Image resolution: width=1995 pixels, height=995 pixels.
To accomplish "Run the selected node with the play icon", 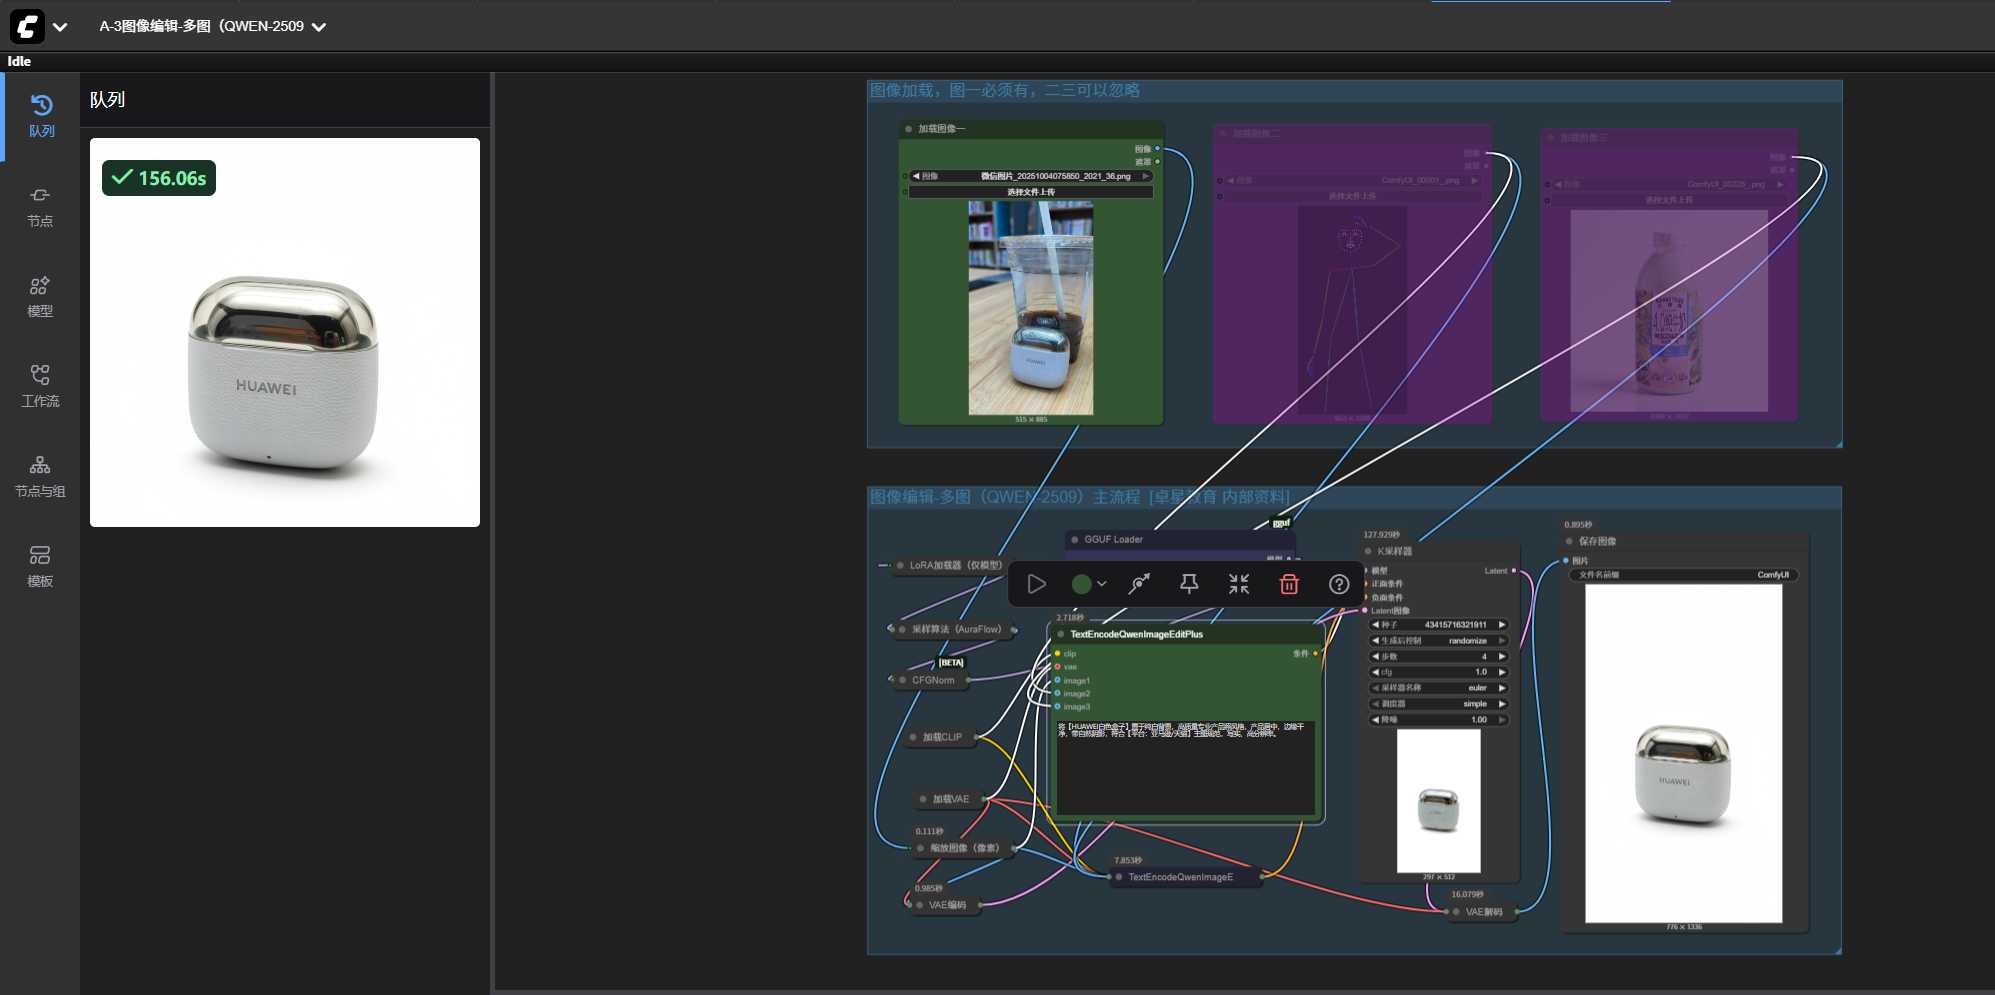I will (1037, 584).
